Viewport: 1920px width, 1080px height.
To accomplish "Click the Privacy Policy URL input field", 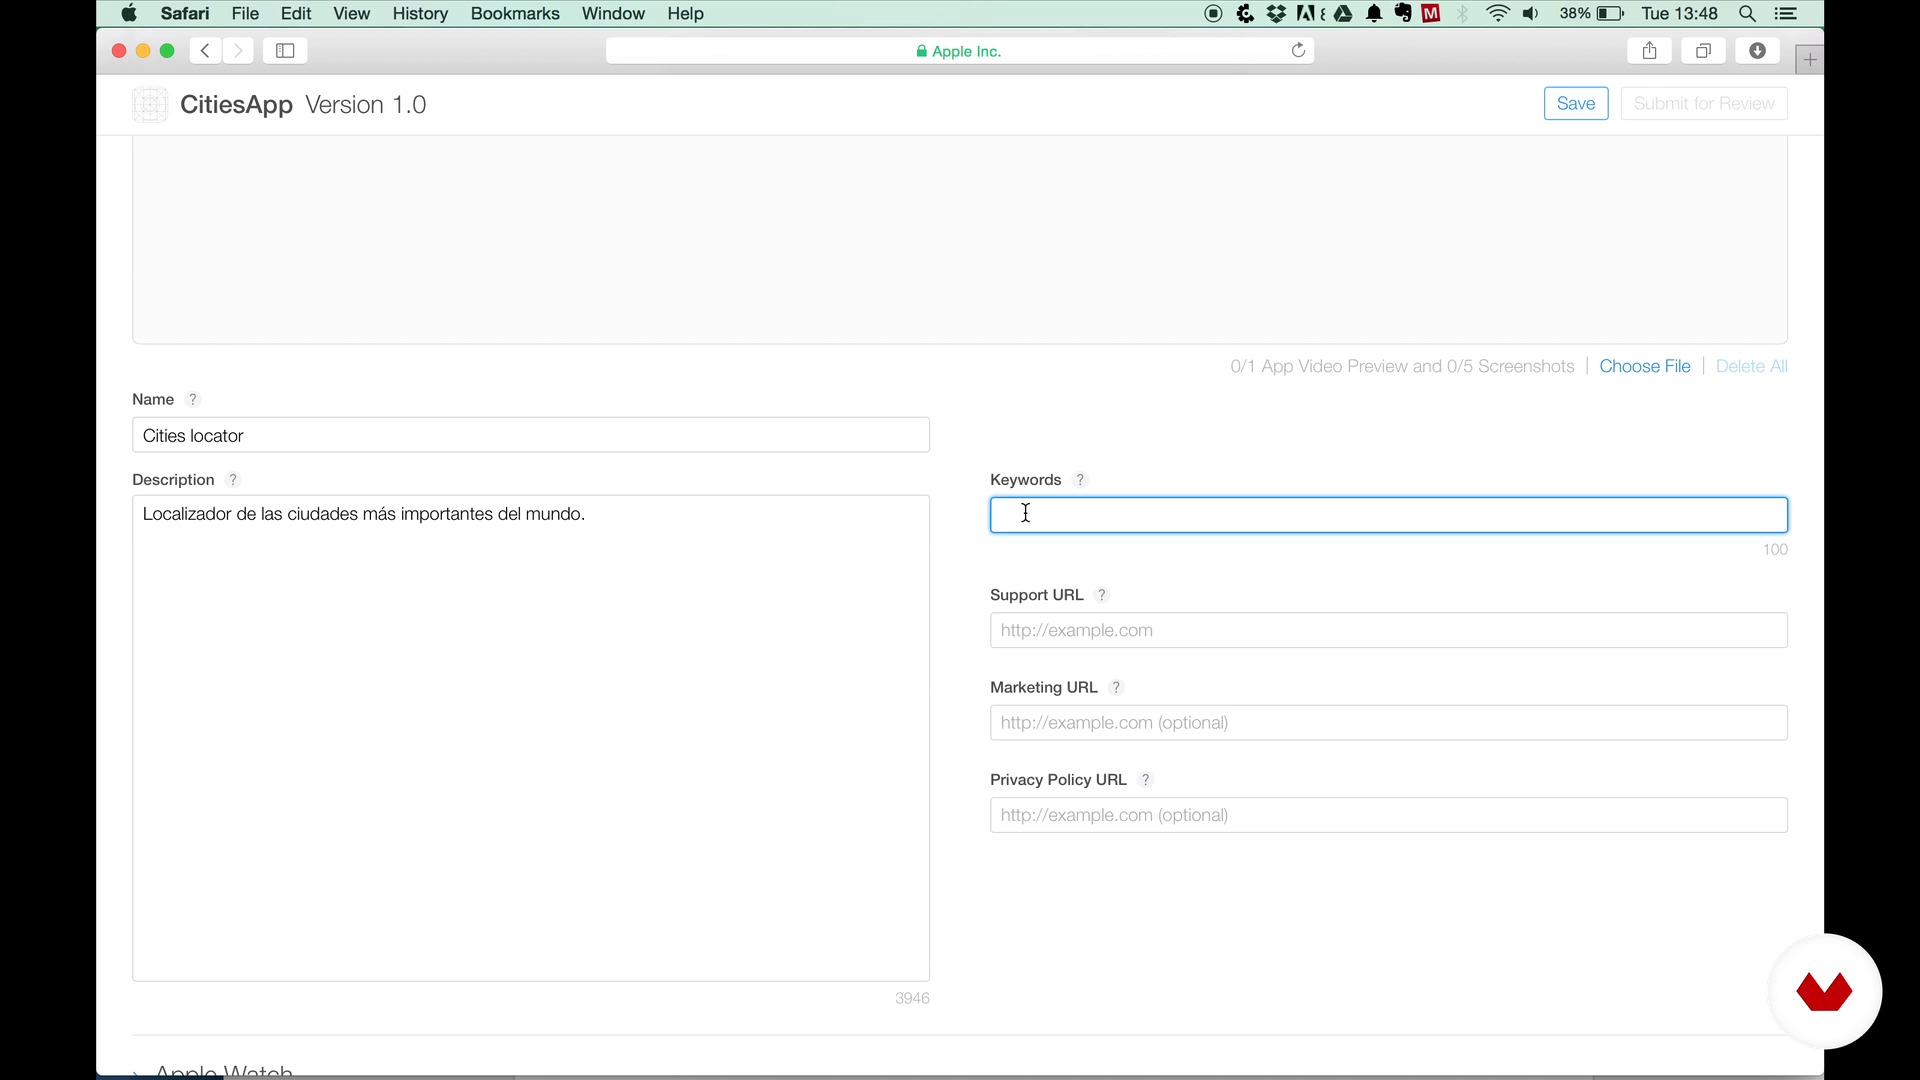I will click(1389, 815).
